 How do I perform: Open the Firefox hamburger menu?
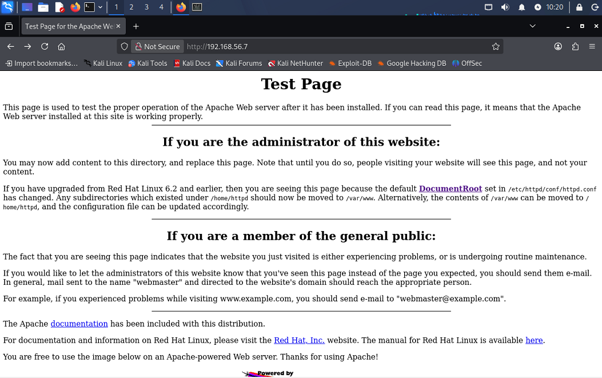pyautogui.click(x=592, y=46)
